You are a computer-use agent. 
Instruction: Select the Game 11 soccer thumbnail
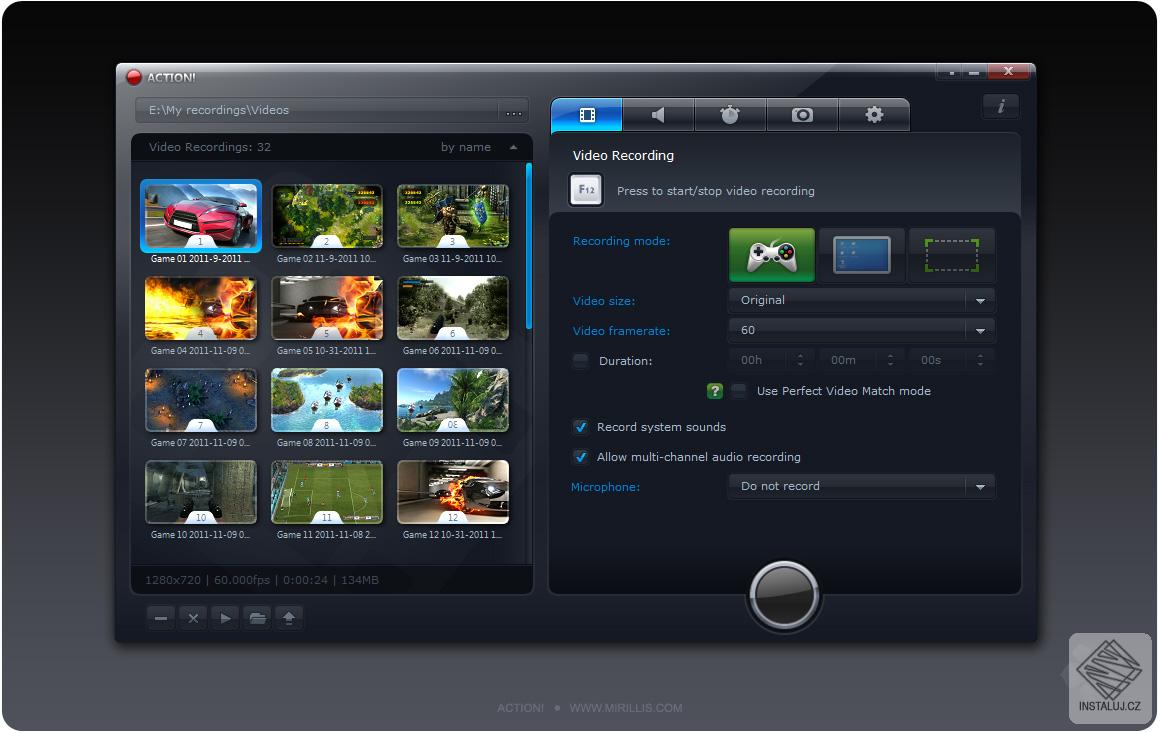[x=327, y=492]
